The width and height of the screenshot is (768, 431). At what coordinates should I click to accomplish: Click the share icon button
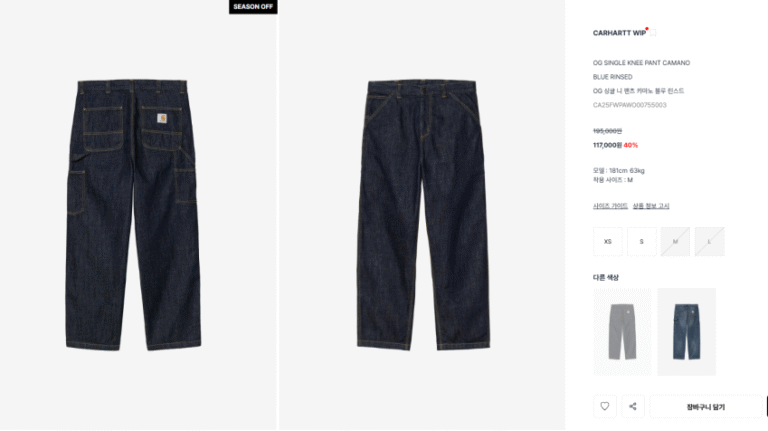[633, 406]
